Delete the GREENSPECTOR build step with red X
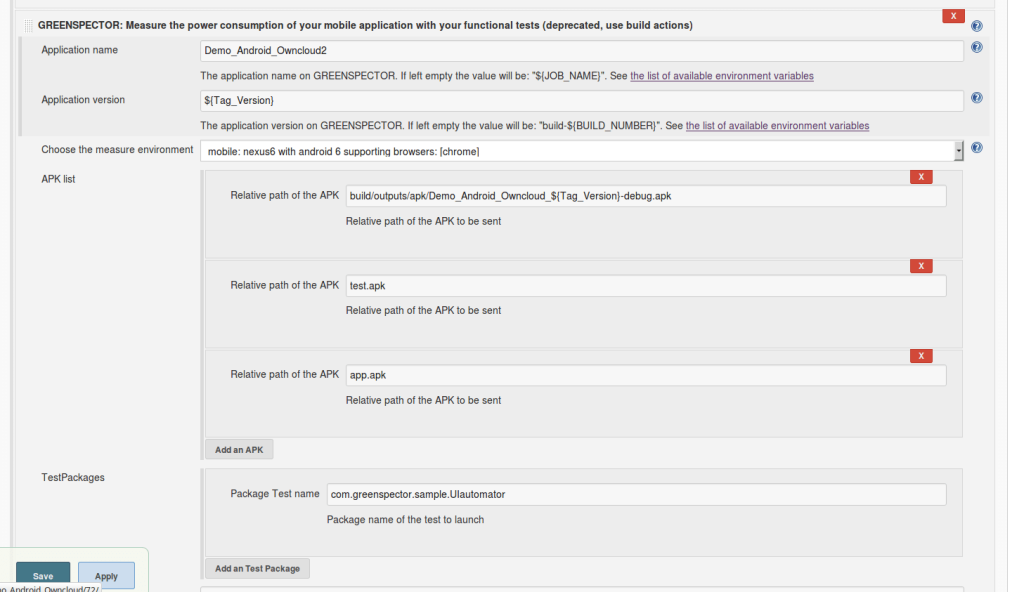 pos(953,16)
